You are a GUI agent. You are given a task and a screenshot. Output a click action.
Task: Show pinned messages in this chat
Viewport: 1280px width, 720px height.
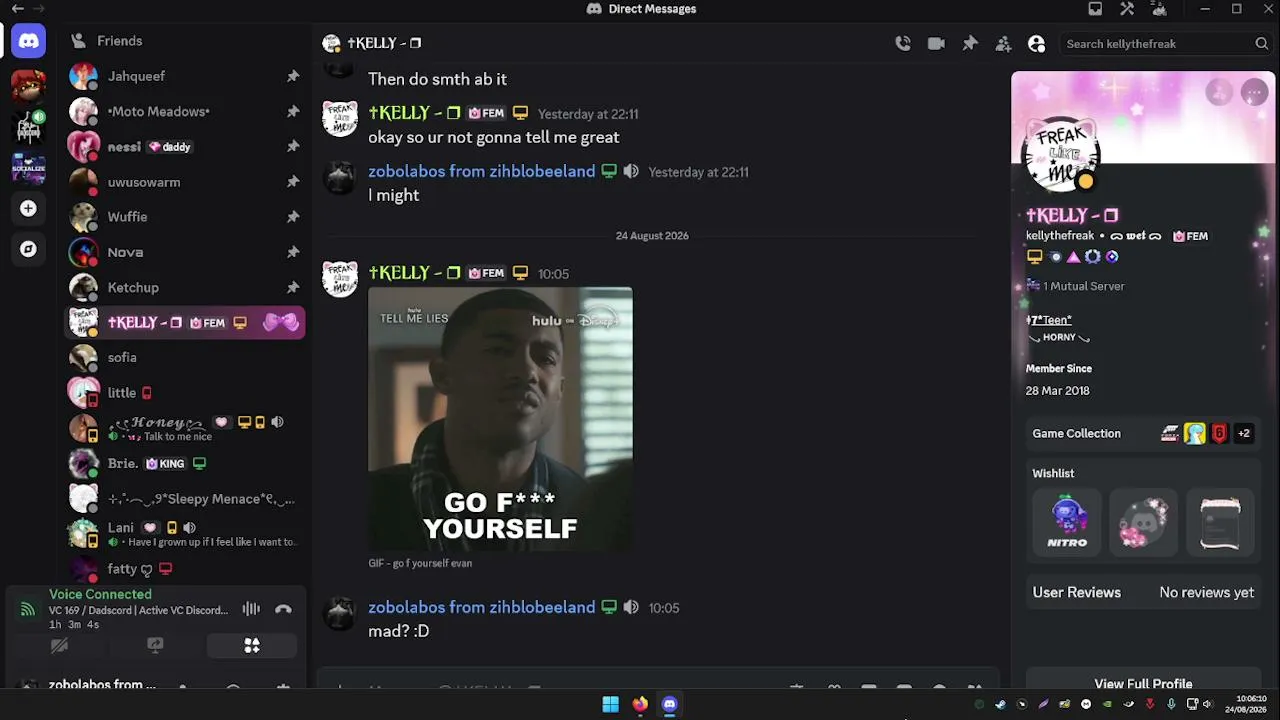(x=970, y=43)
